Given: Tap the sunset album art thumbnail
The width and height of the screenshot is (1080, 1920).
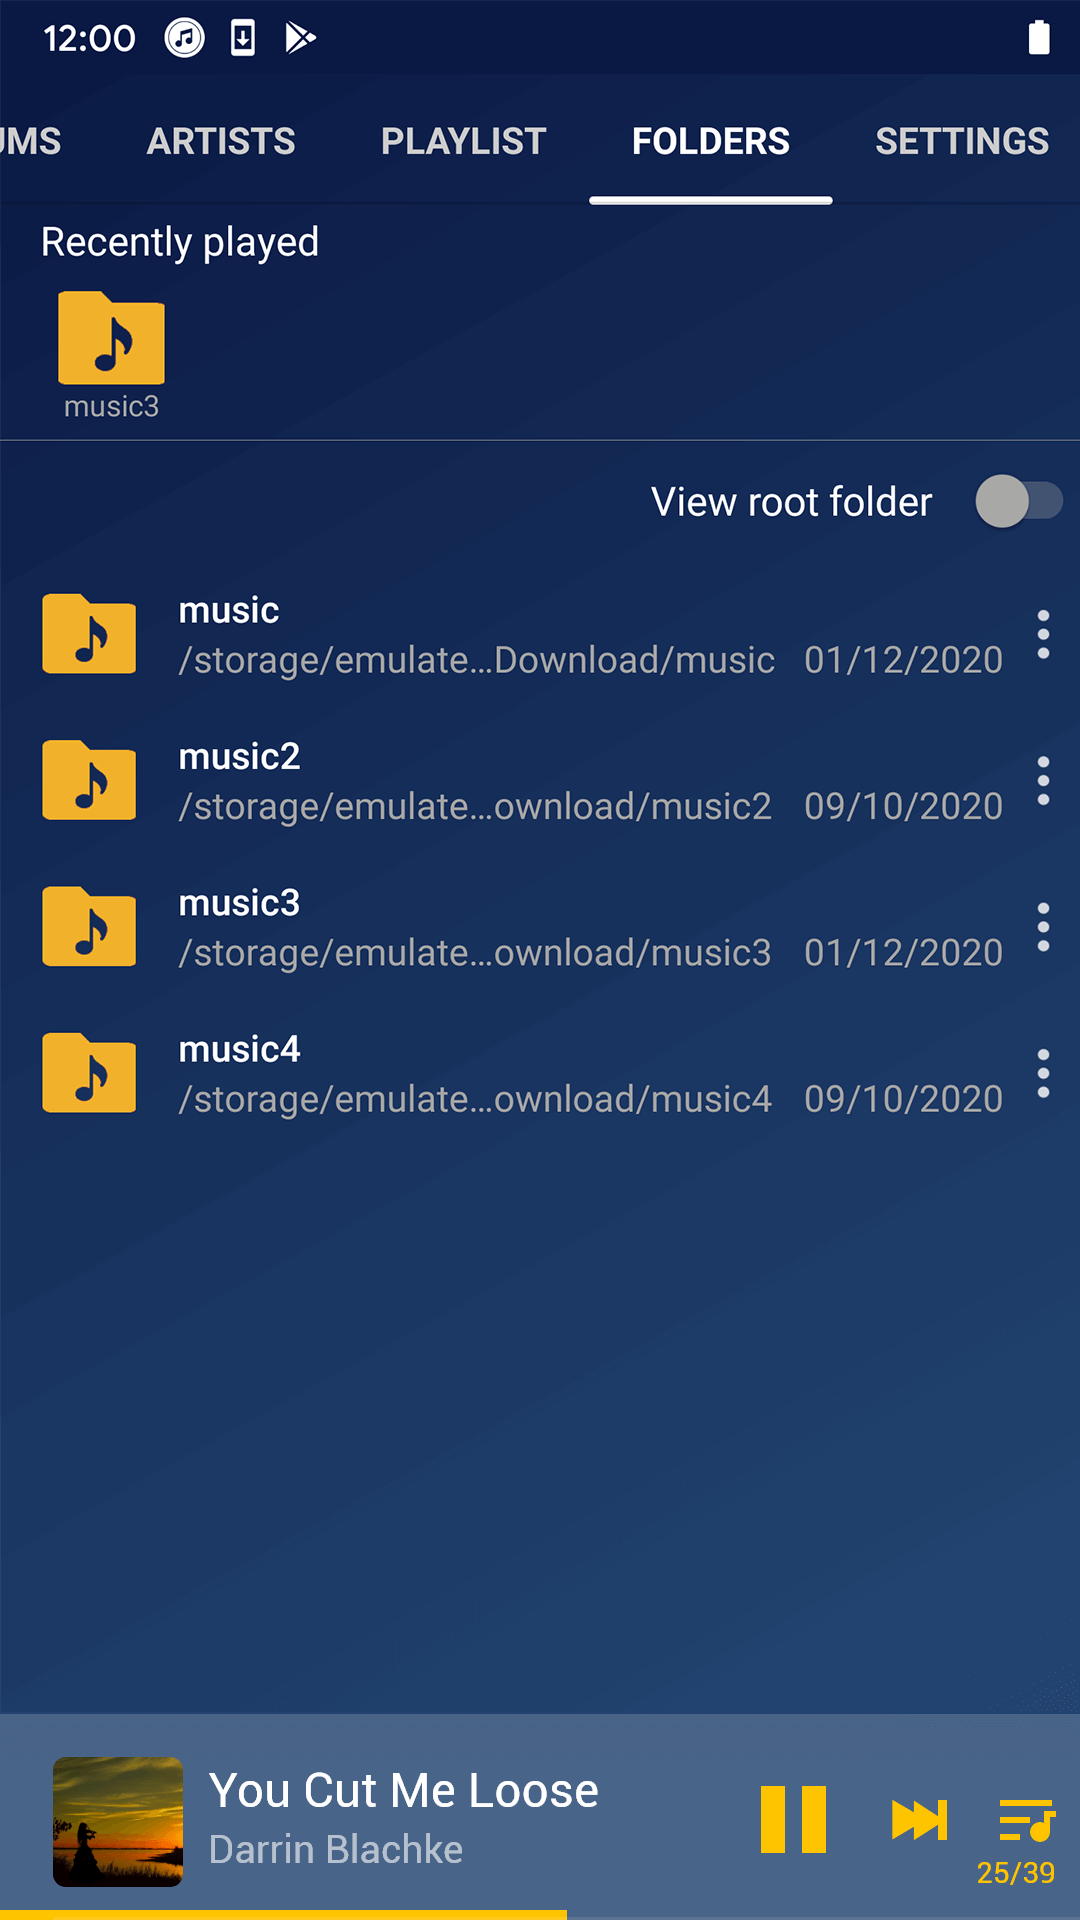Looking at the screenshot, I should (x=118, y=1821).
